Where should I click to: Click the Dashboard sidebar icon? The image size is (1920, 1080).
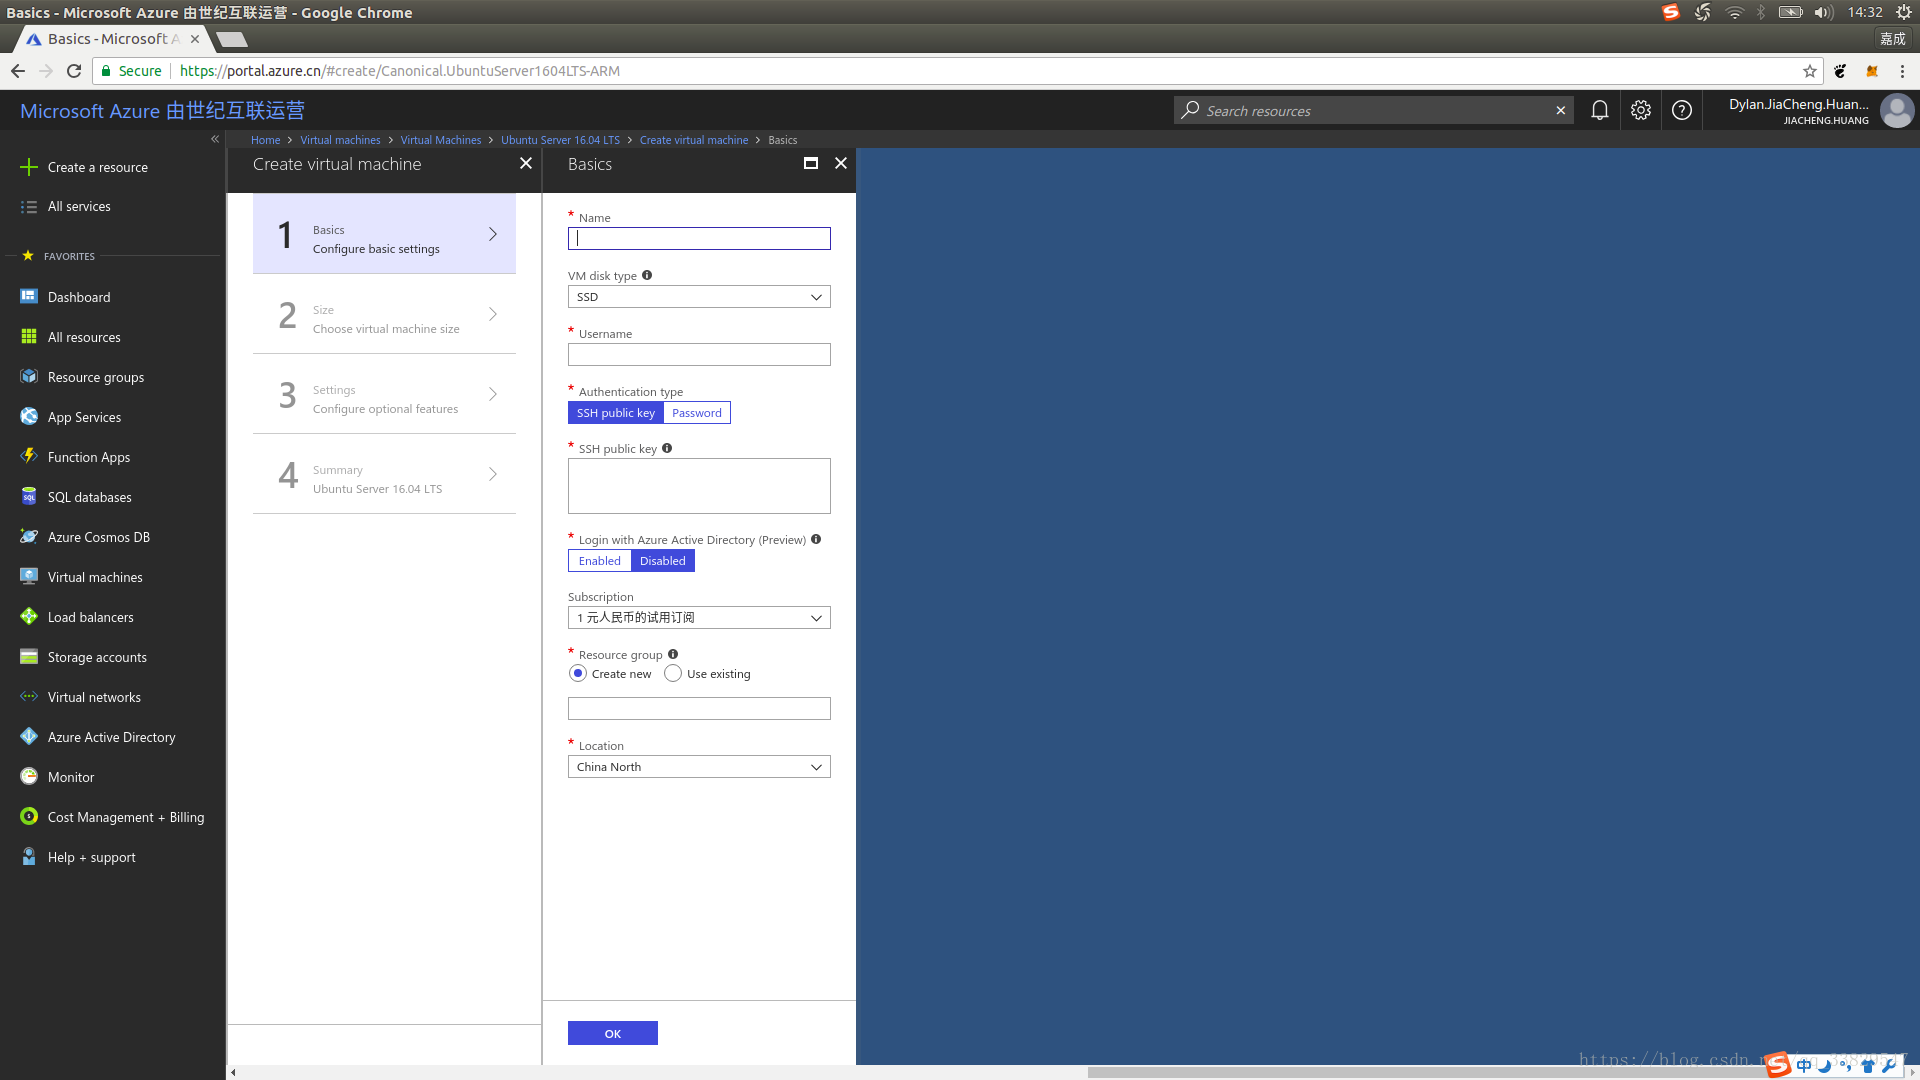point(29,297)
